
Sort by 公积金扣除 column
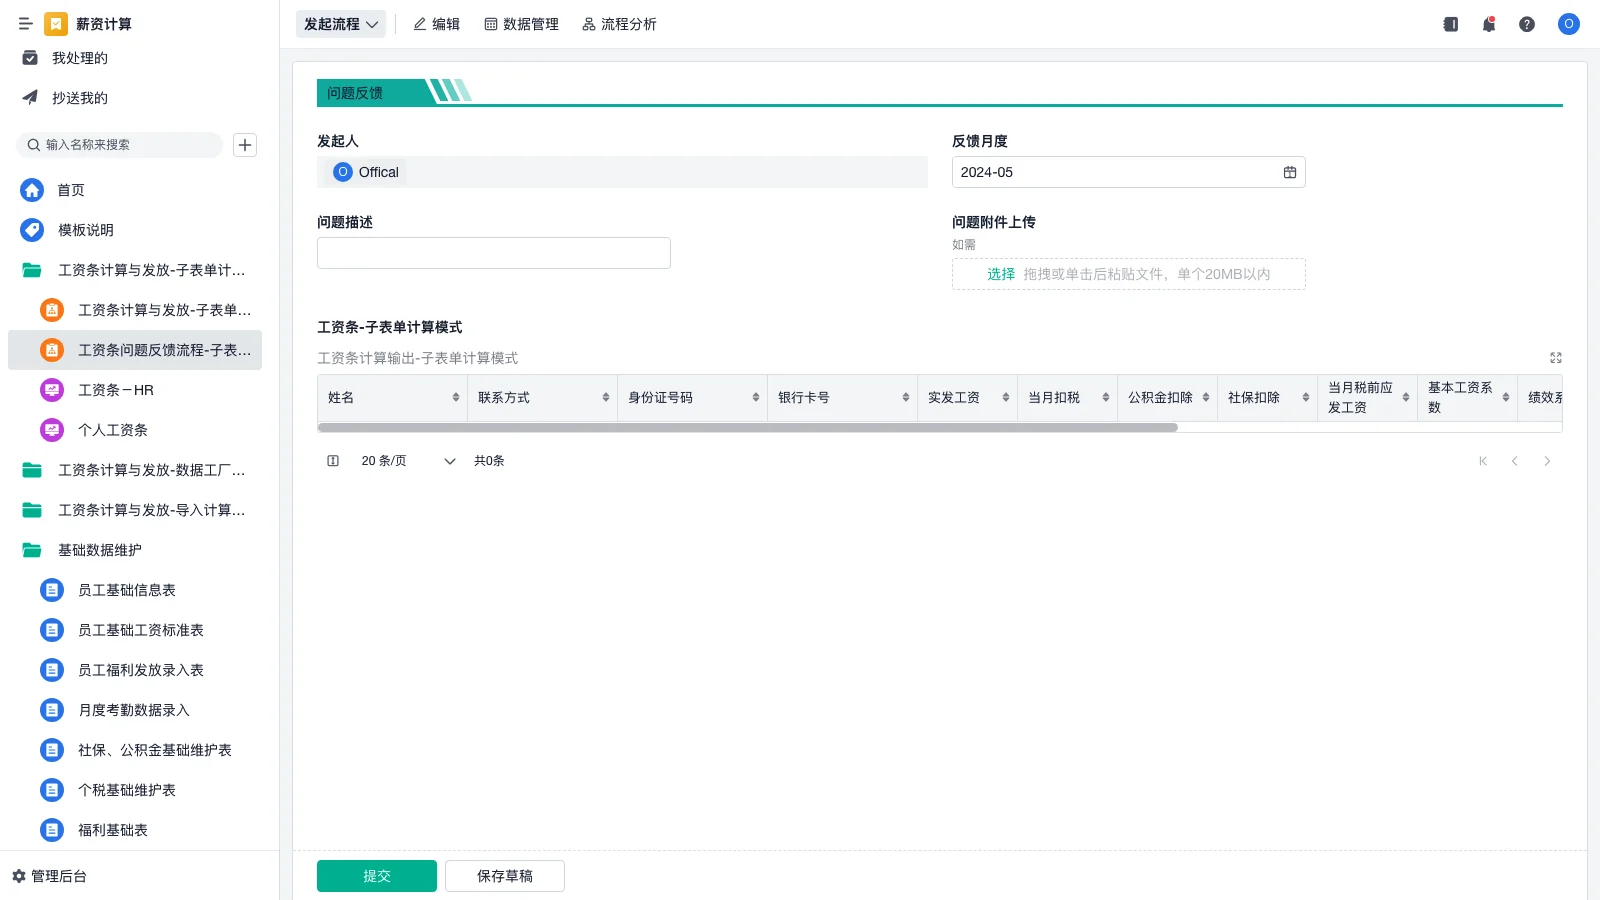[1206, 397]
